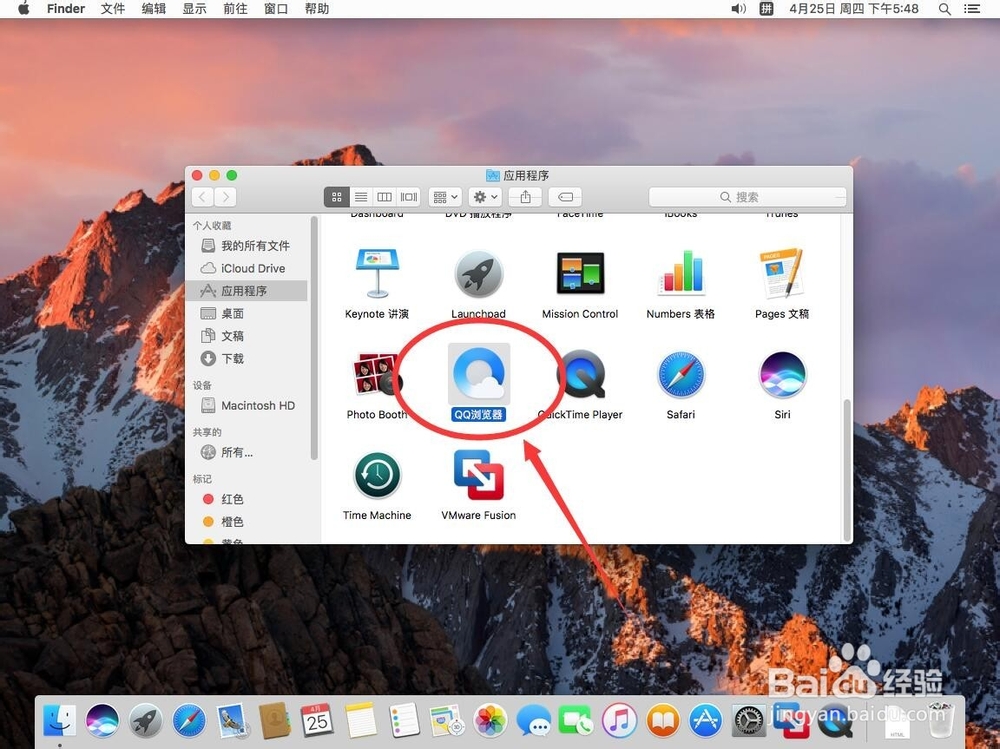Click the Share toolbar button
Screen dimensions: 1000x749
pyautogui.click(x=526, y=197)
